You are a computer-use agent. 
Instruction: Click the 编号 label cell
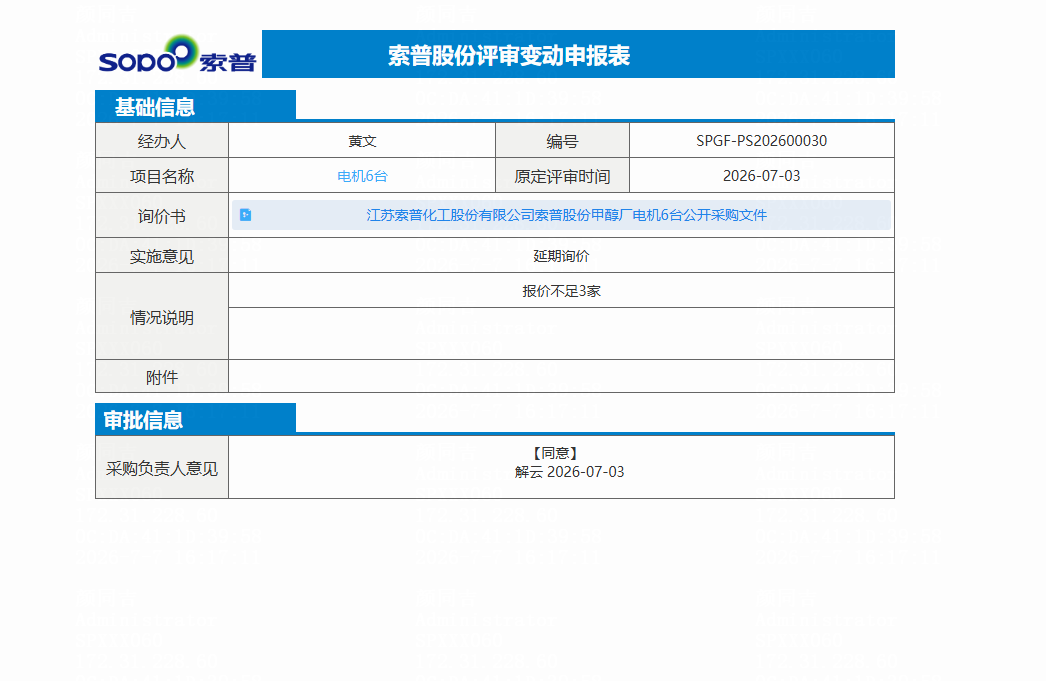[562, 141]
